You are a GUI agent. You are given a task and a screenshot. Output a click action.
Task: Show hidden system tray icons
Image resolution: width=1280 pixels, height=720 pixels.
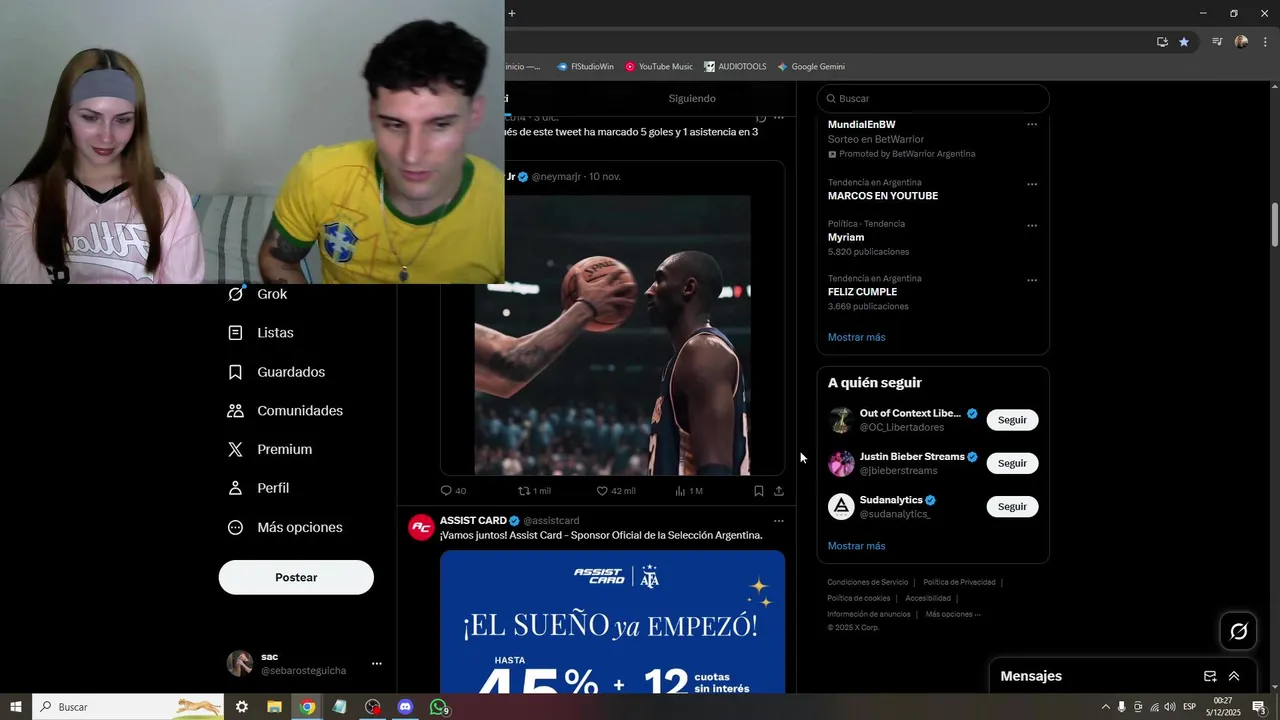(x=1105, y=707)
